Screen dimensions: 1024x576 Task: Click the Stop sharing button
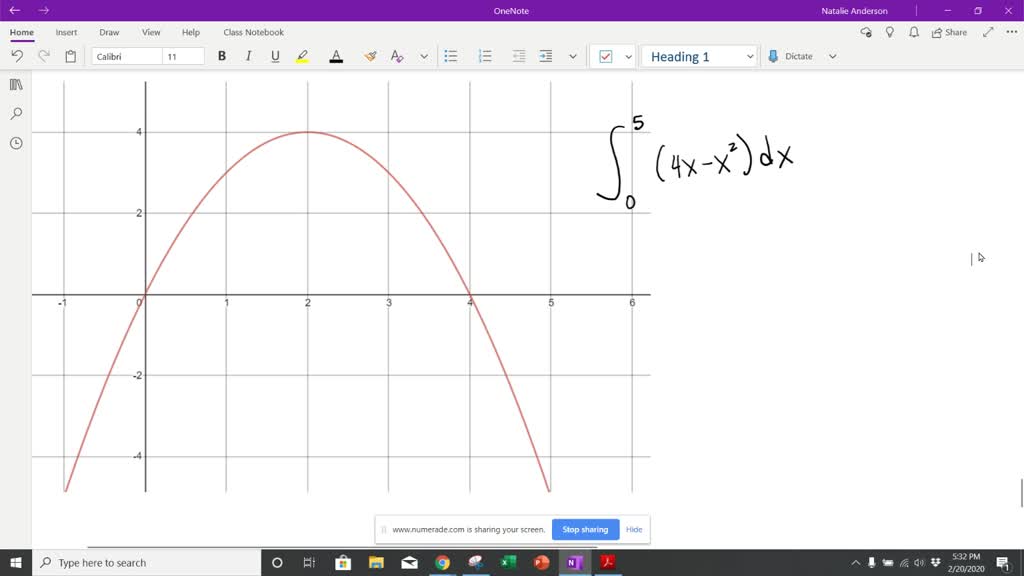[585, 529]
